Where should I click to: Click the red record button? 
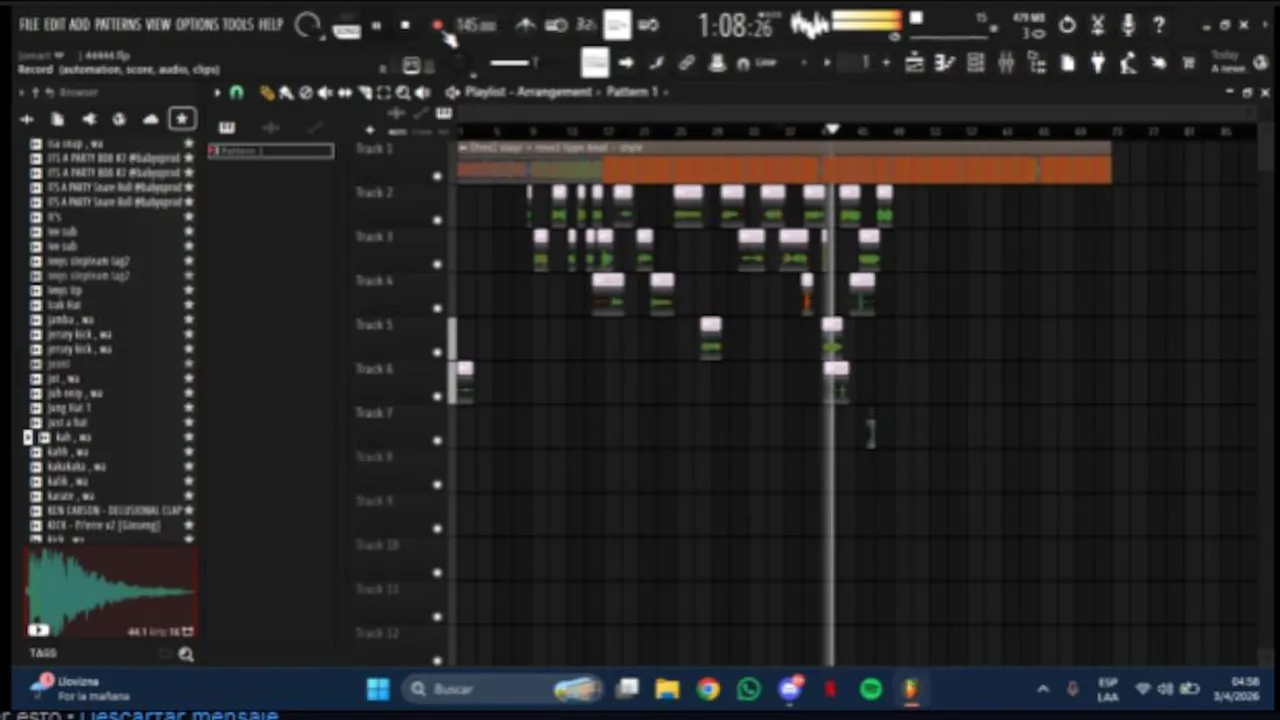437,26
